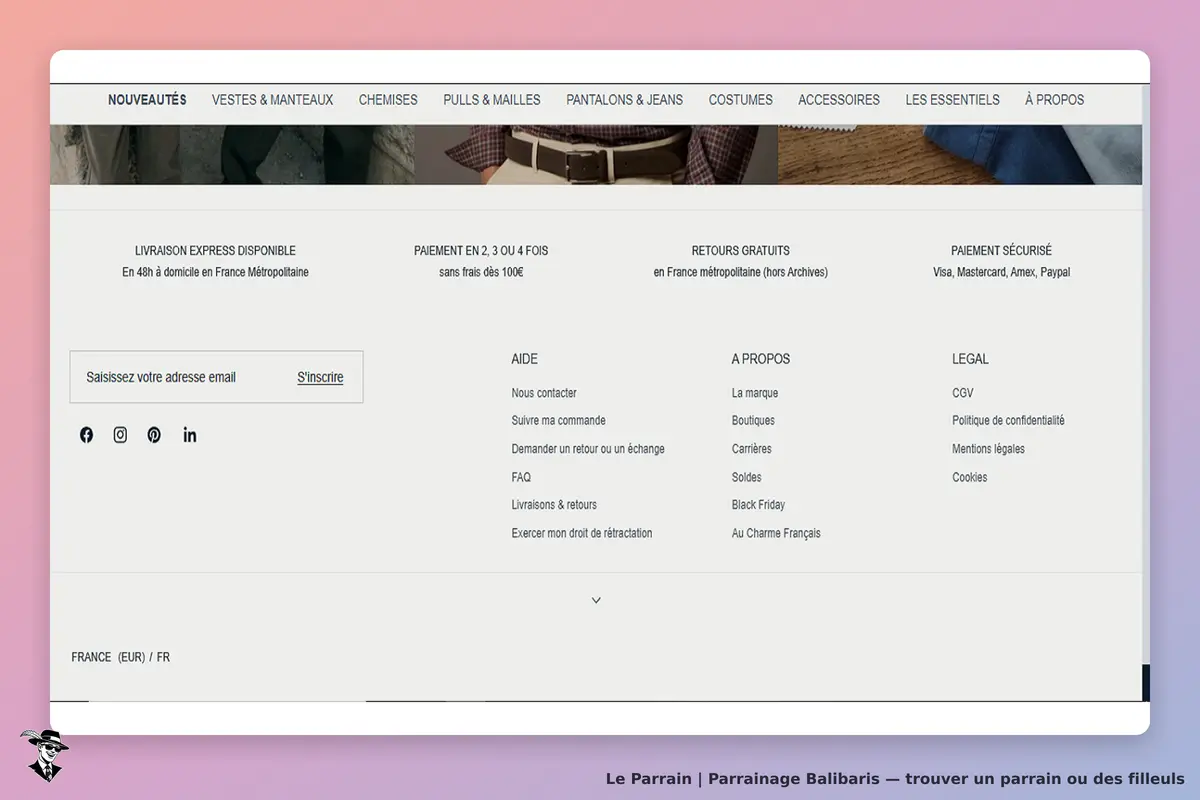Expand the footer with the down chevron

pos(596,600)
